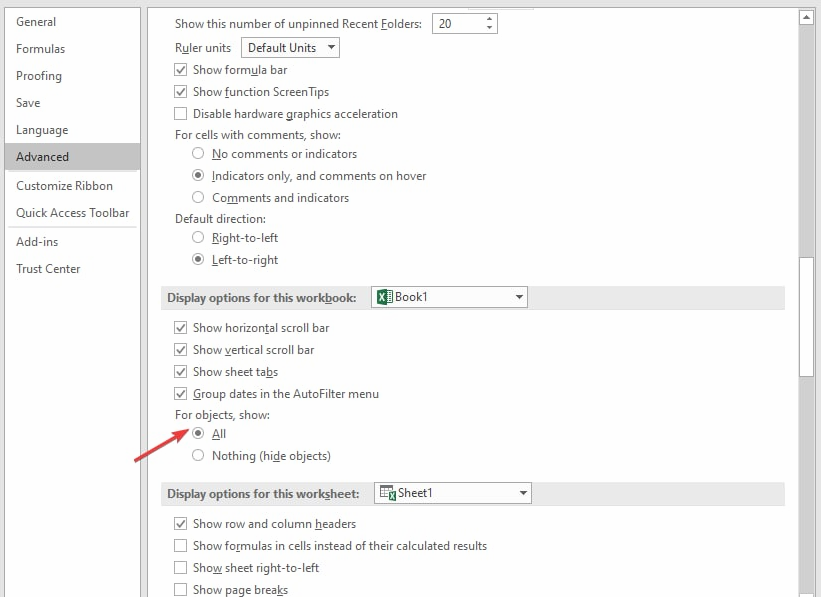Click the 'Default direction:' label

[220, 219]
